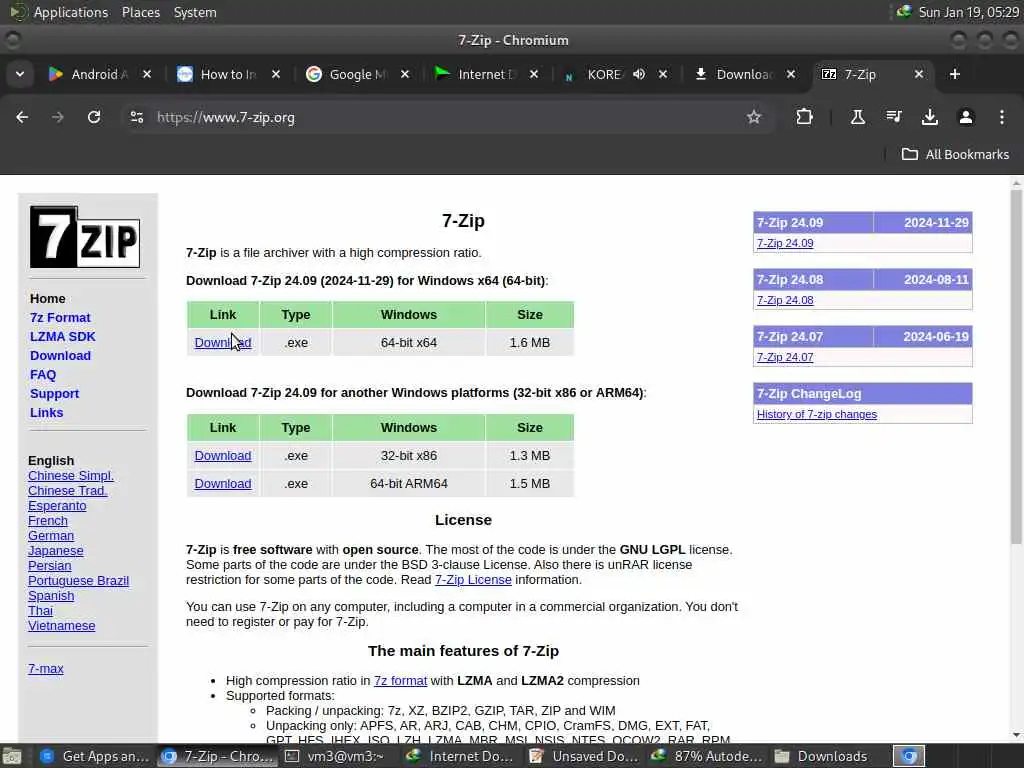This screenshot has width=1024, height=768.
Task: Click the network tray icon by the clock
Action: pos(904,12)
